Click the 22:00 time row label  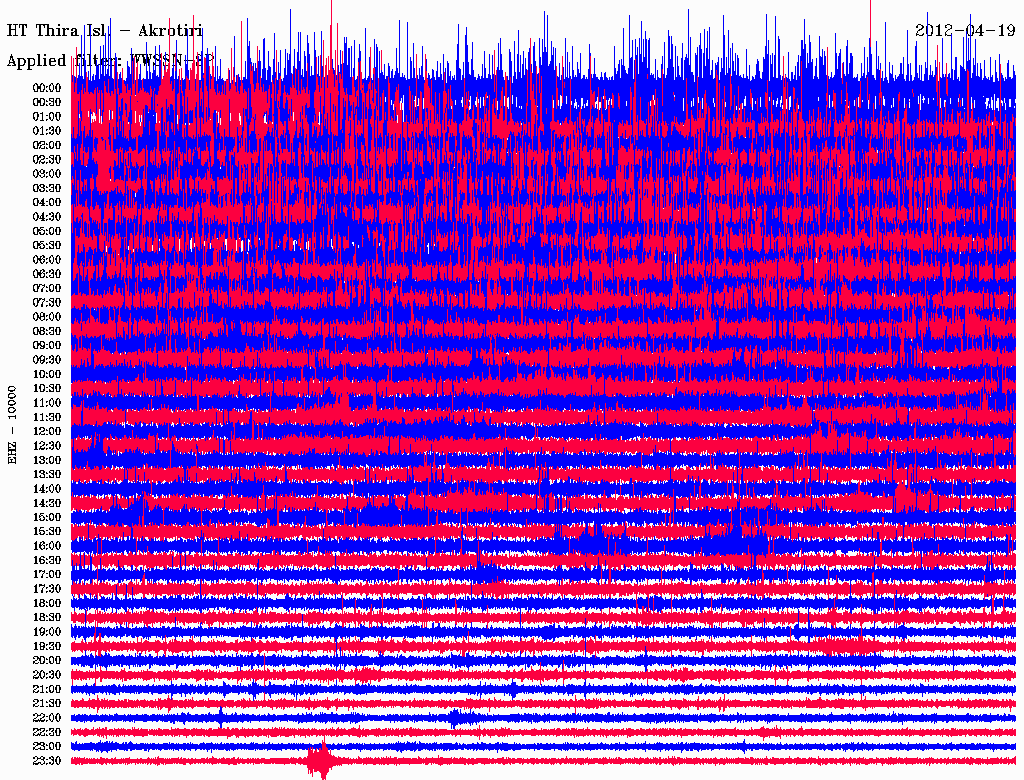(47, 718)
